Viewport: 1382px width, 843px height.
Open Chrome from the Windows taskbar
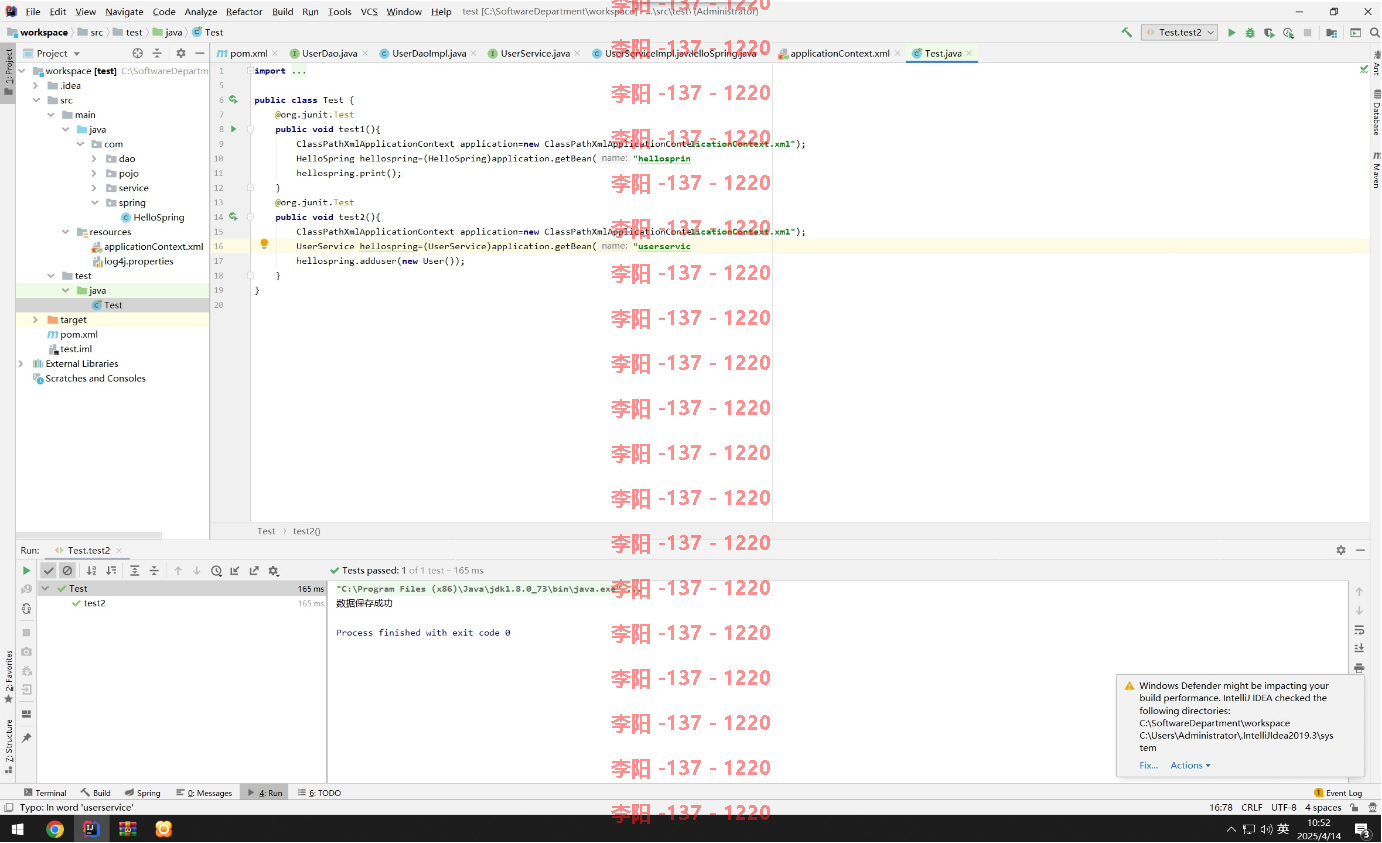(x=55, y=829)
